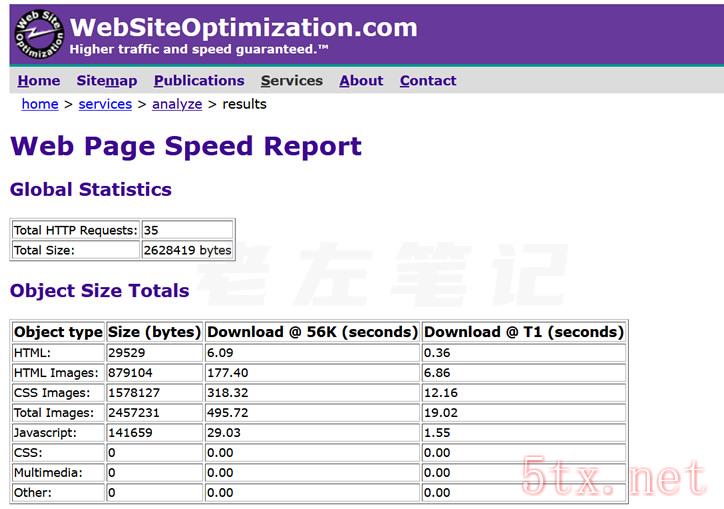Screen dimensions: 724x509
Task: Click the WebSiteOptimization.com site title
Action: 243,27
